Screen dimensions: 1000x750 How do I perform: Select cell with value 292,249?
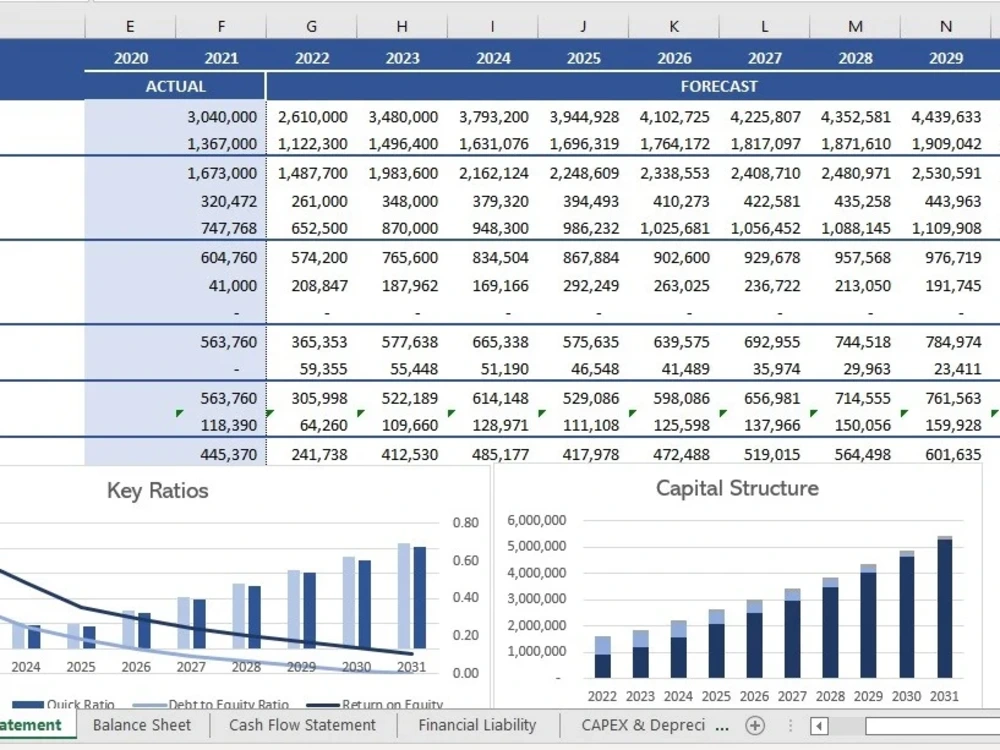click(584, 285)
